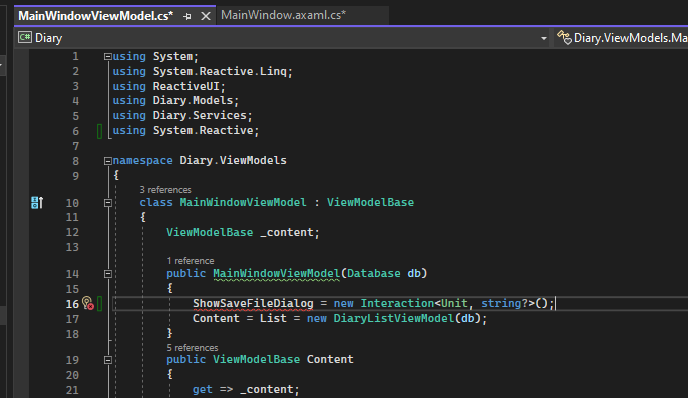Image resolution: width=688 pixels, height=398 pixels.
Task: Collapse the MainWindowViewModel constructor block
Action: 108,274
